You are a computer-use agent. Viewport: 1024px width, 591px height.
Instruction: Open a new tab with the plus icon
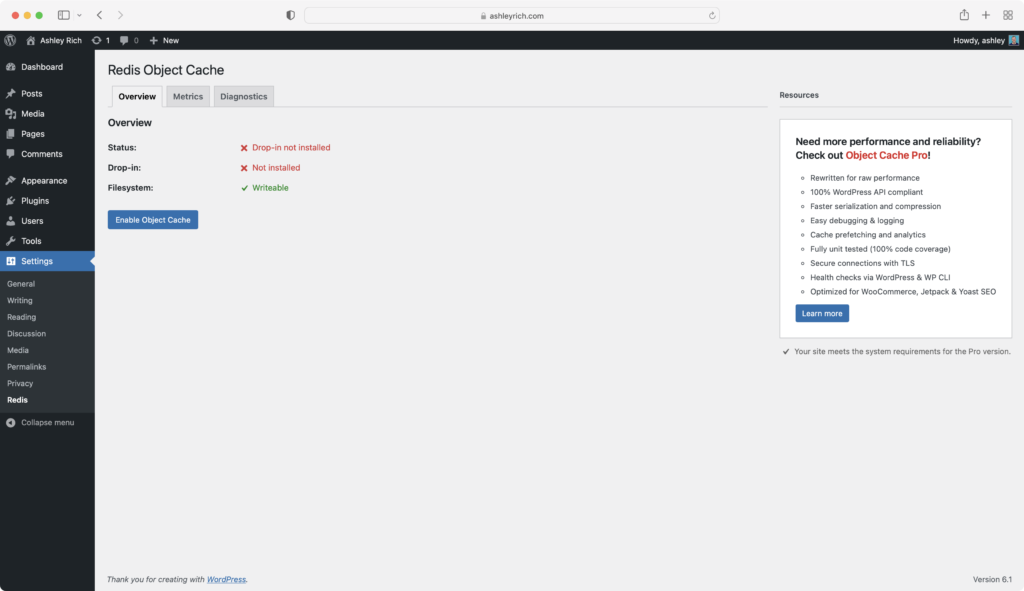[x=985, y=15]
